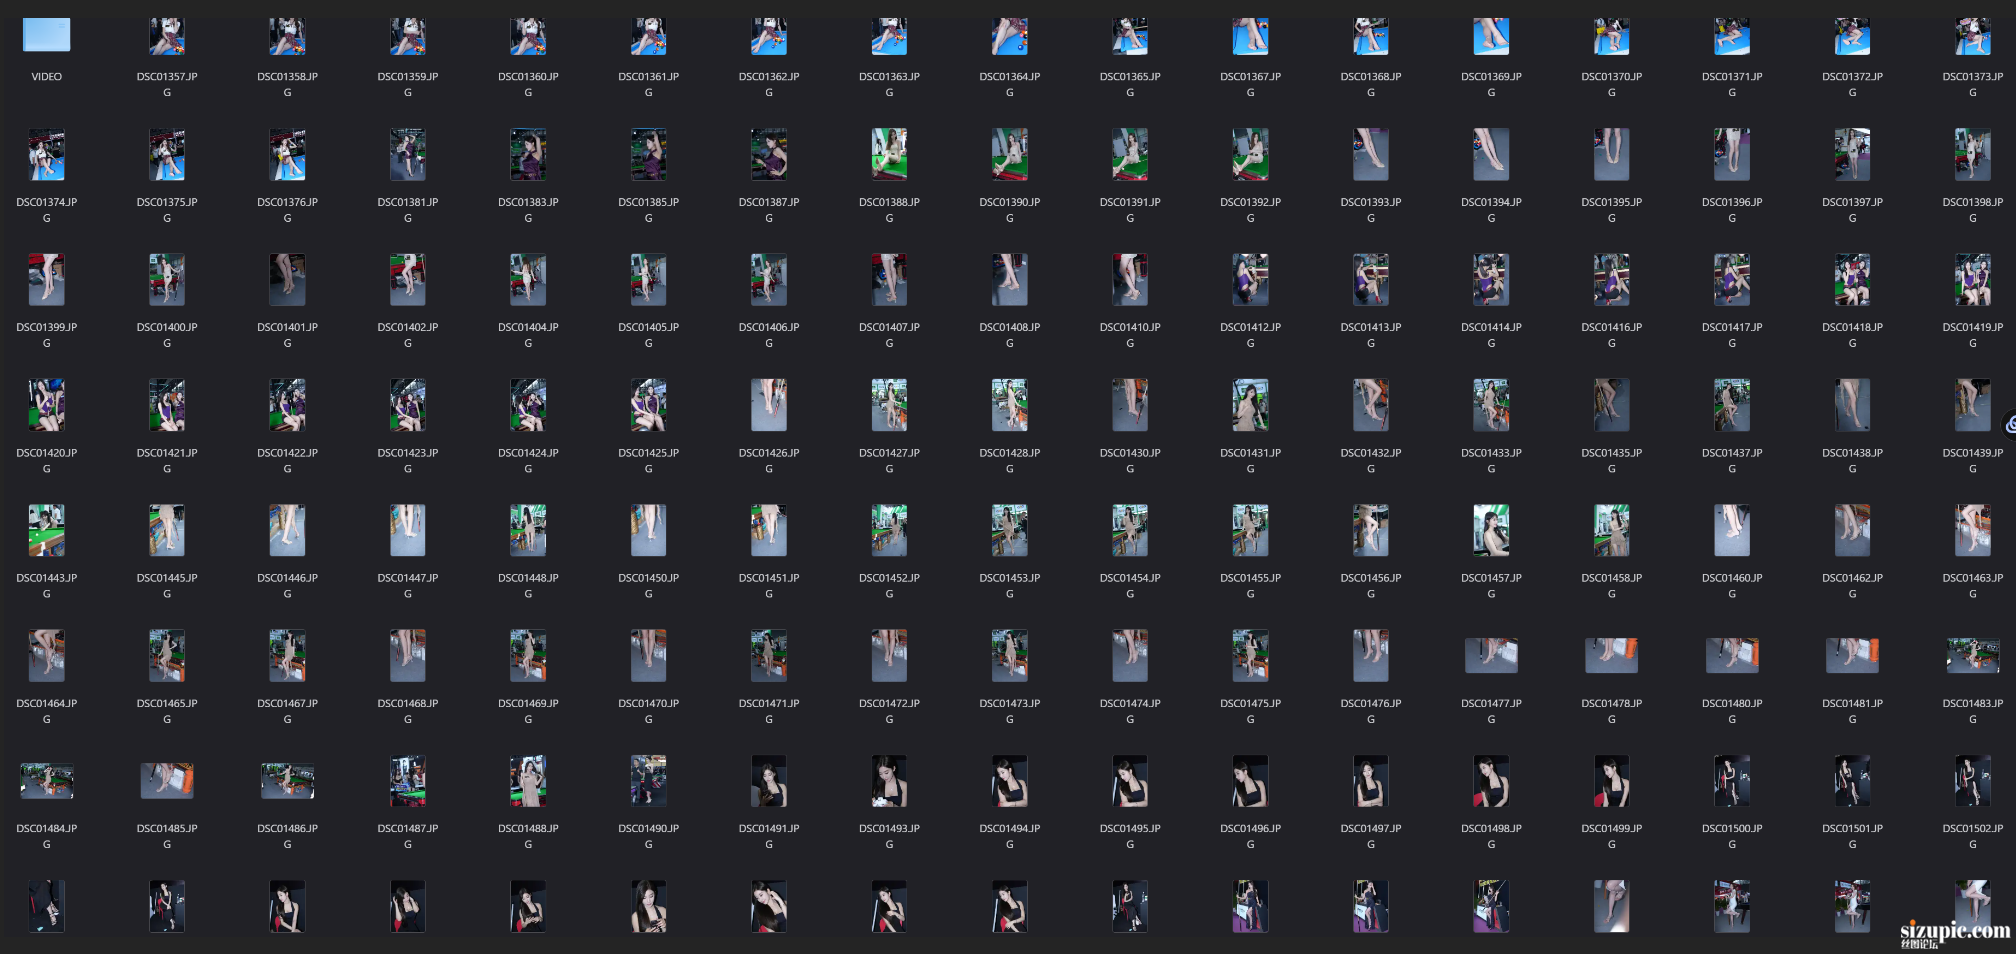Image resolution: width=2016 pixels, height=954 pixels.
Task: Select the DSC01364.JPG thumbnail
Action: pyautogui.click(x=1010, y=36)
